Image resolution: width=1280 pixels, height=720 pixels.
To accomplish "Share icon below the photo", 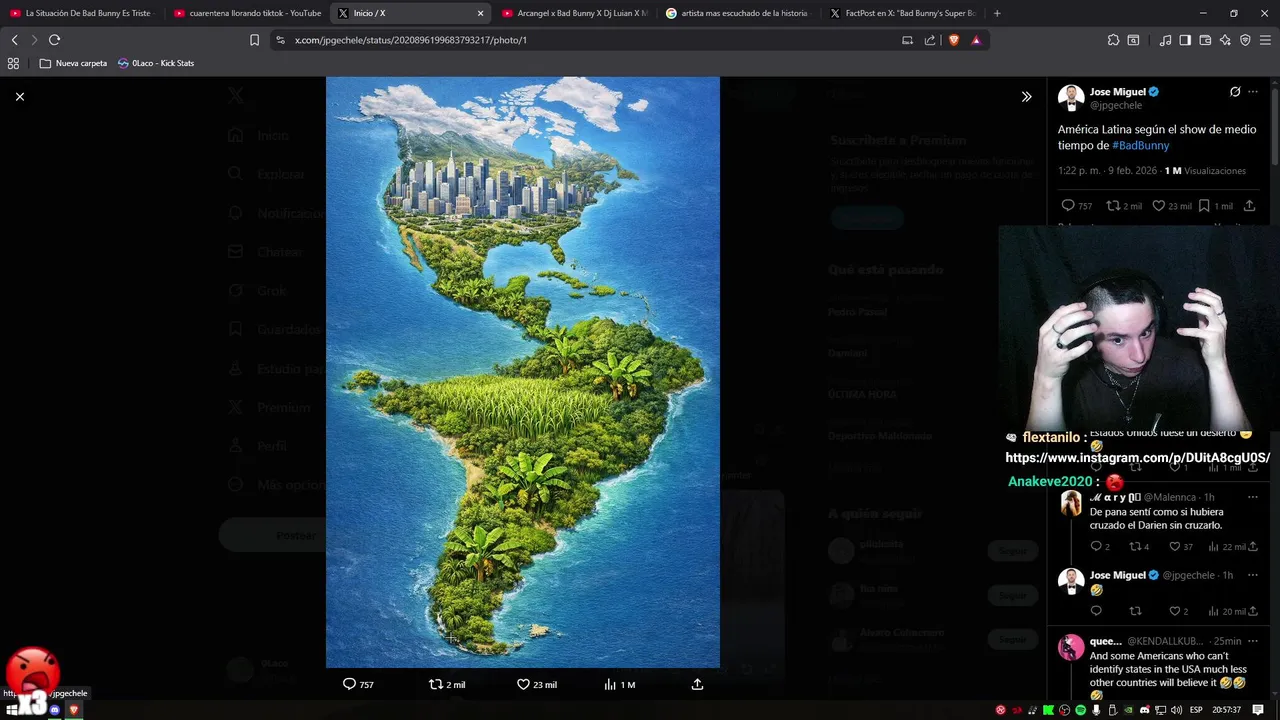I will [x=697, y=684].
